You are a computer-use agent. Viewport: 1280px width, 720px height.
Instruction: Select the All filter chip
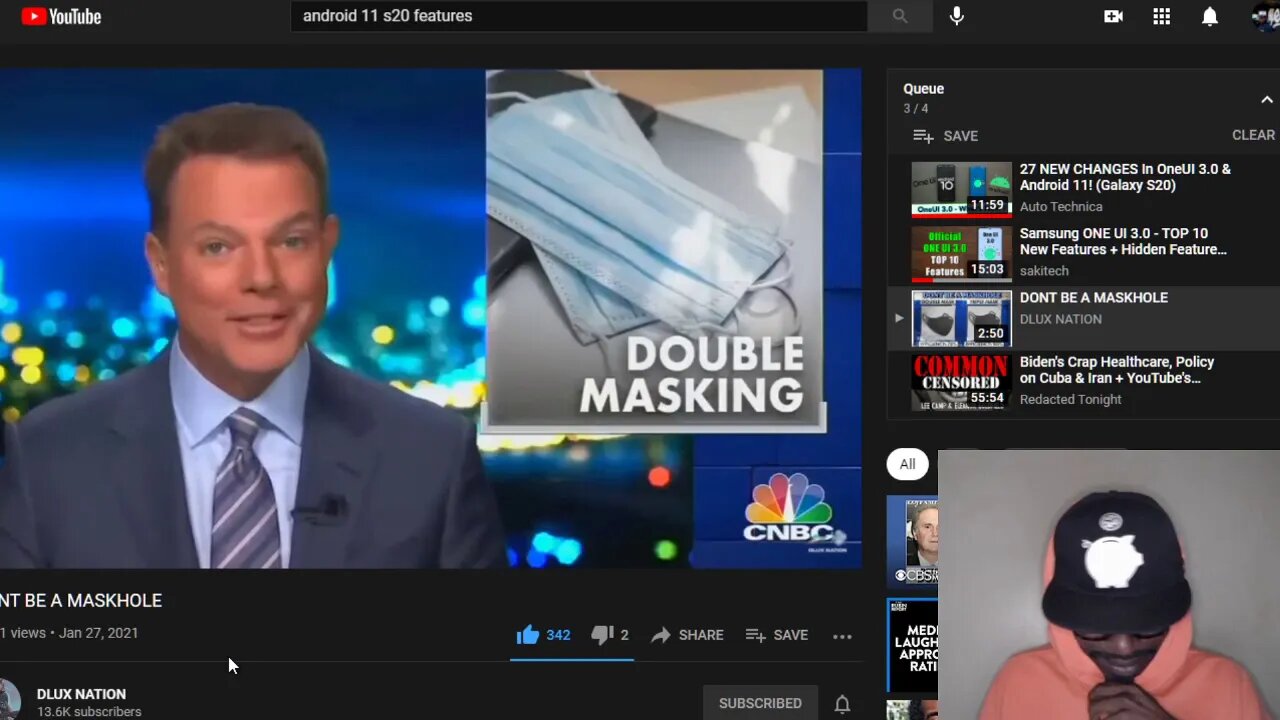[x=907, y=464]
